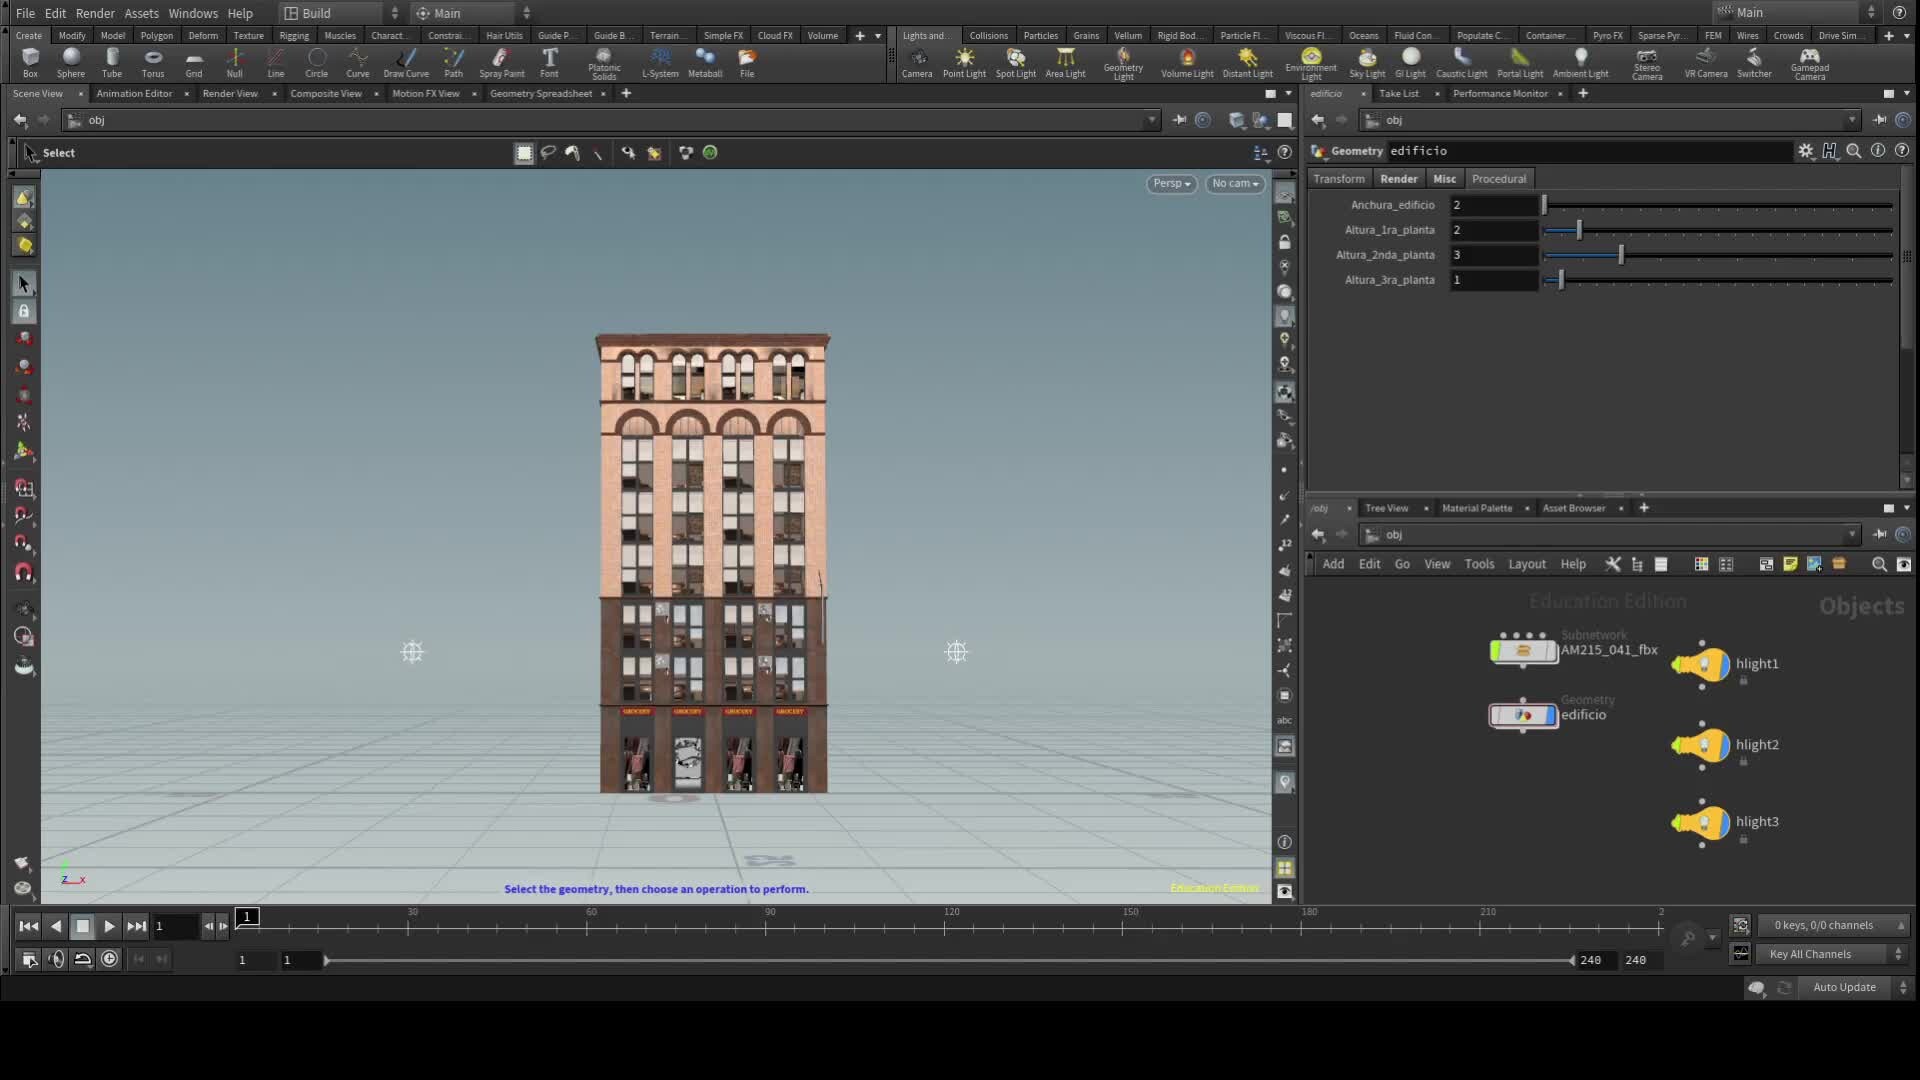Open the Render menu
Image resolution: width=1920 pixels, height=1080 pixels.
(95, 13)
